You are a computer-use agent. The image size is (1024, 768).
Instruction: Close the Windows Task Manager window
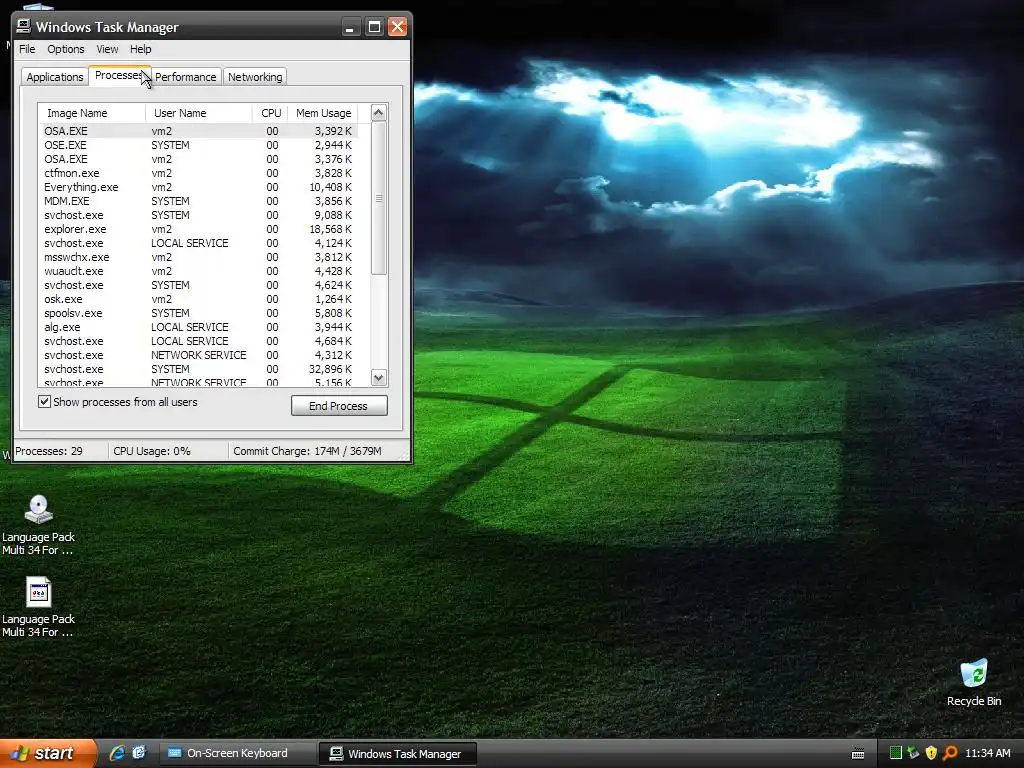pos(397,27)
